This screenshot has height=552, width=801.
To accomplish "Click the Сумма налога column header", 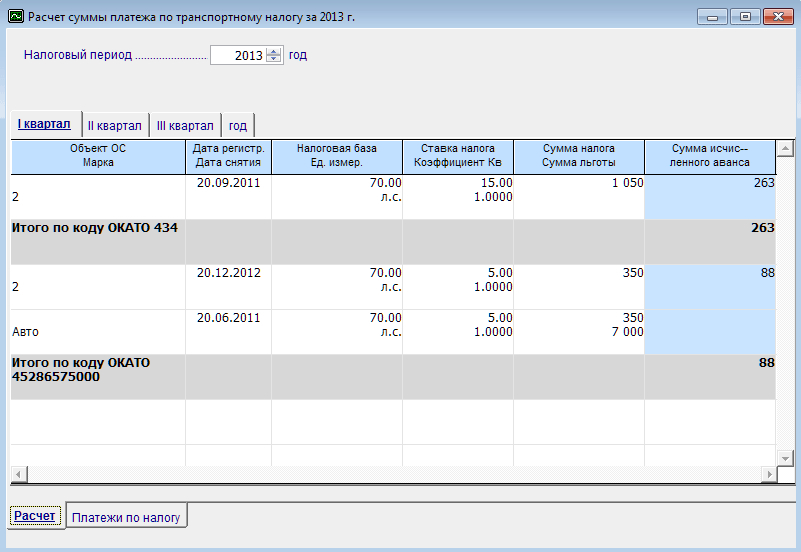I will point(579,156).
